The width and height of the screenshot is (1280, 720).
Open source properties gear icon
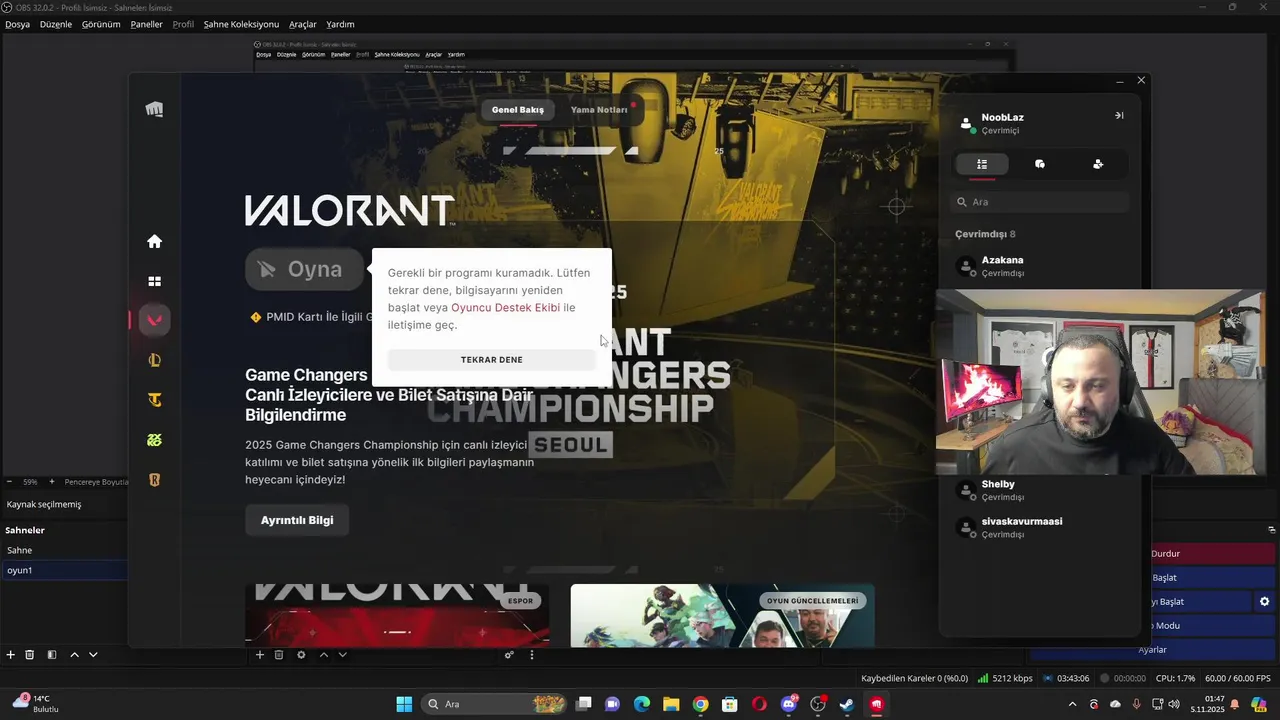click(301, 655)
